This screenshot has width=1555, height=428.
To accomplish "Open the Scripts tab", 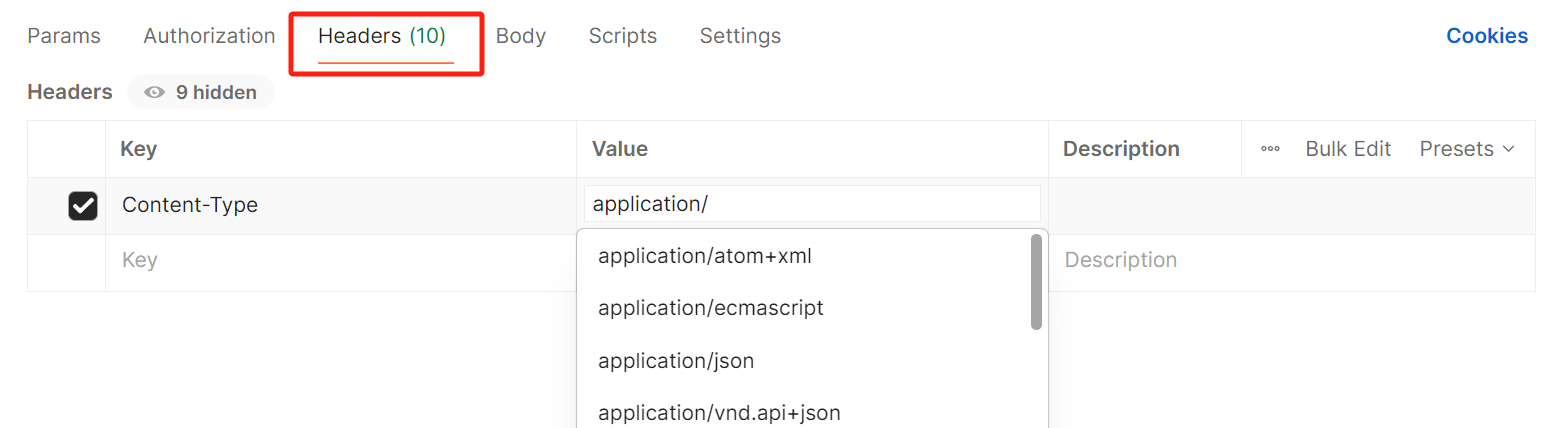I will [622, 36].
